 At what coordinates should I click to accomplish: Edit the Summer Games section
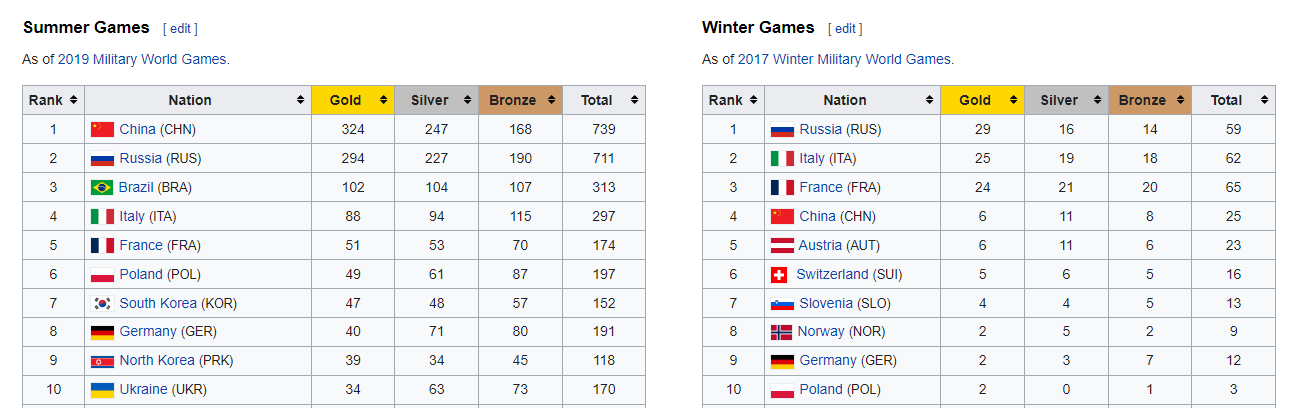180,29
